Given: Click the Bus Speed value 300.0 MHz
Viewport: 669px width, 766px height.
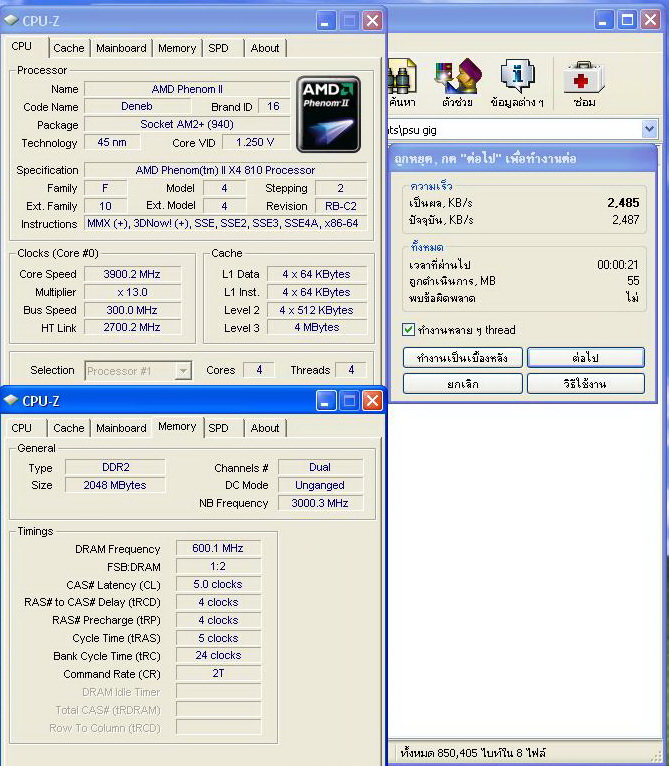Looking at the screenshot, I should coord(132,310).
